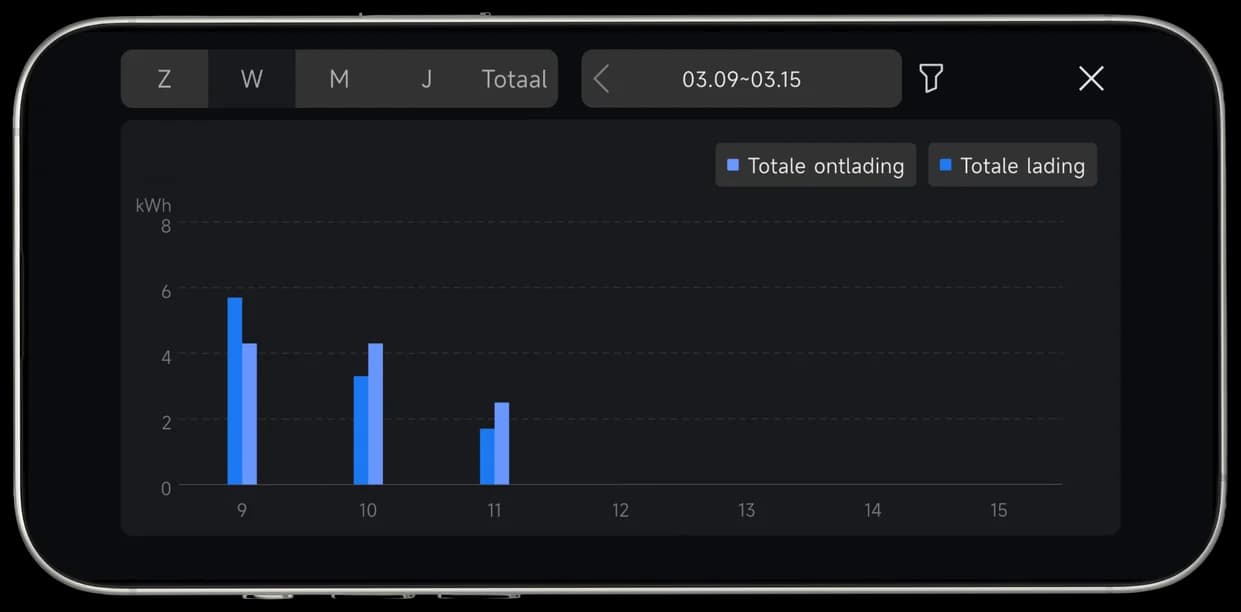Switch to the J period tab

[x=426, y=79]
